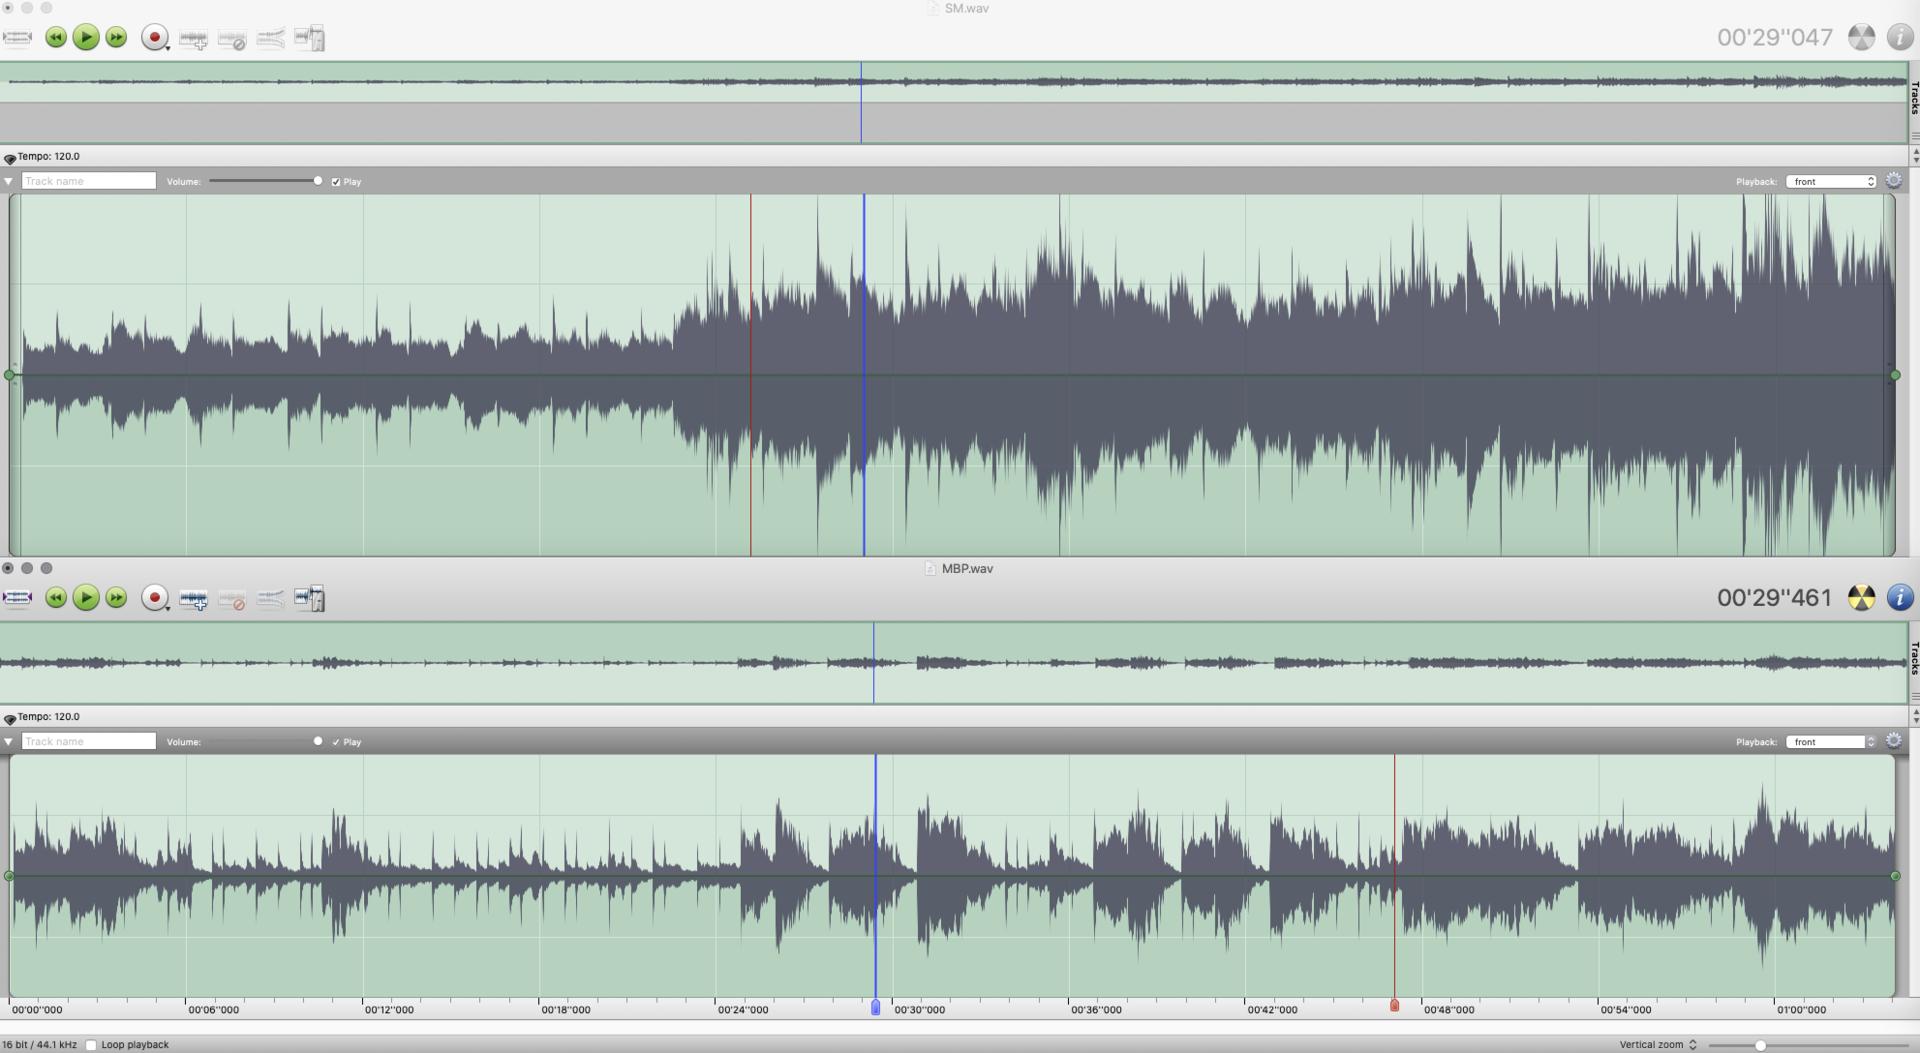
Task: Click the merge tracks icon in SM.wav toolbar
Action: coord(271,39)
